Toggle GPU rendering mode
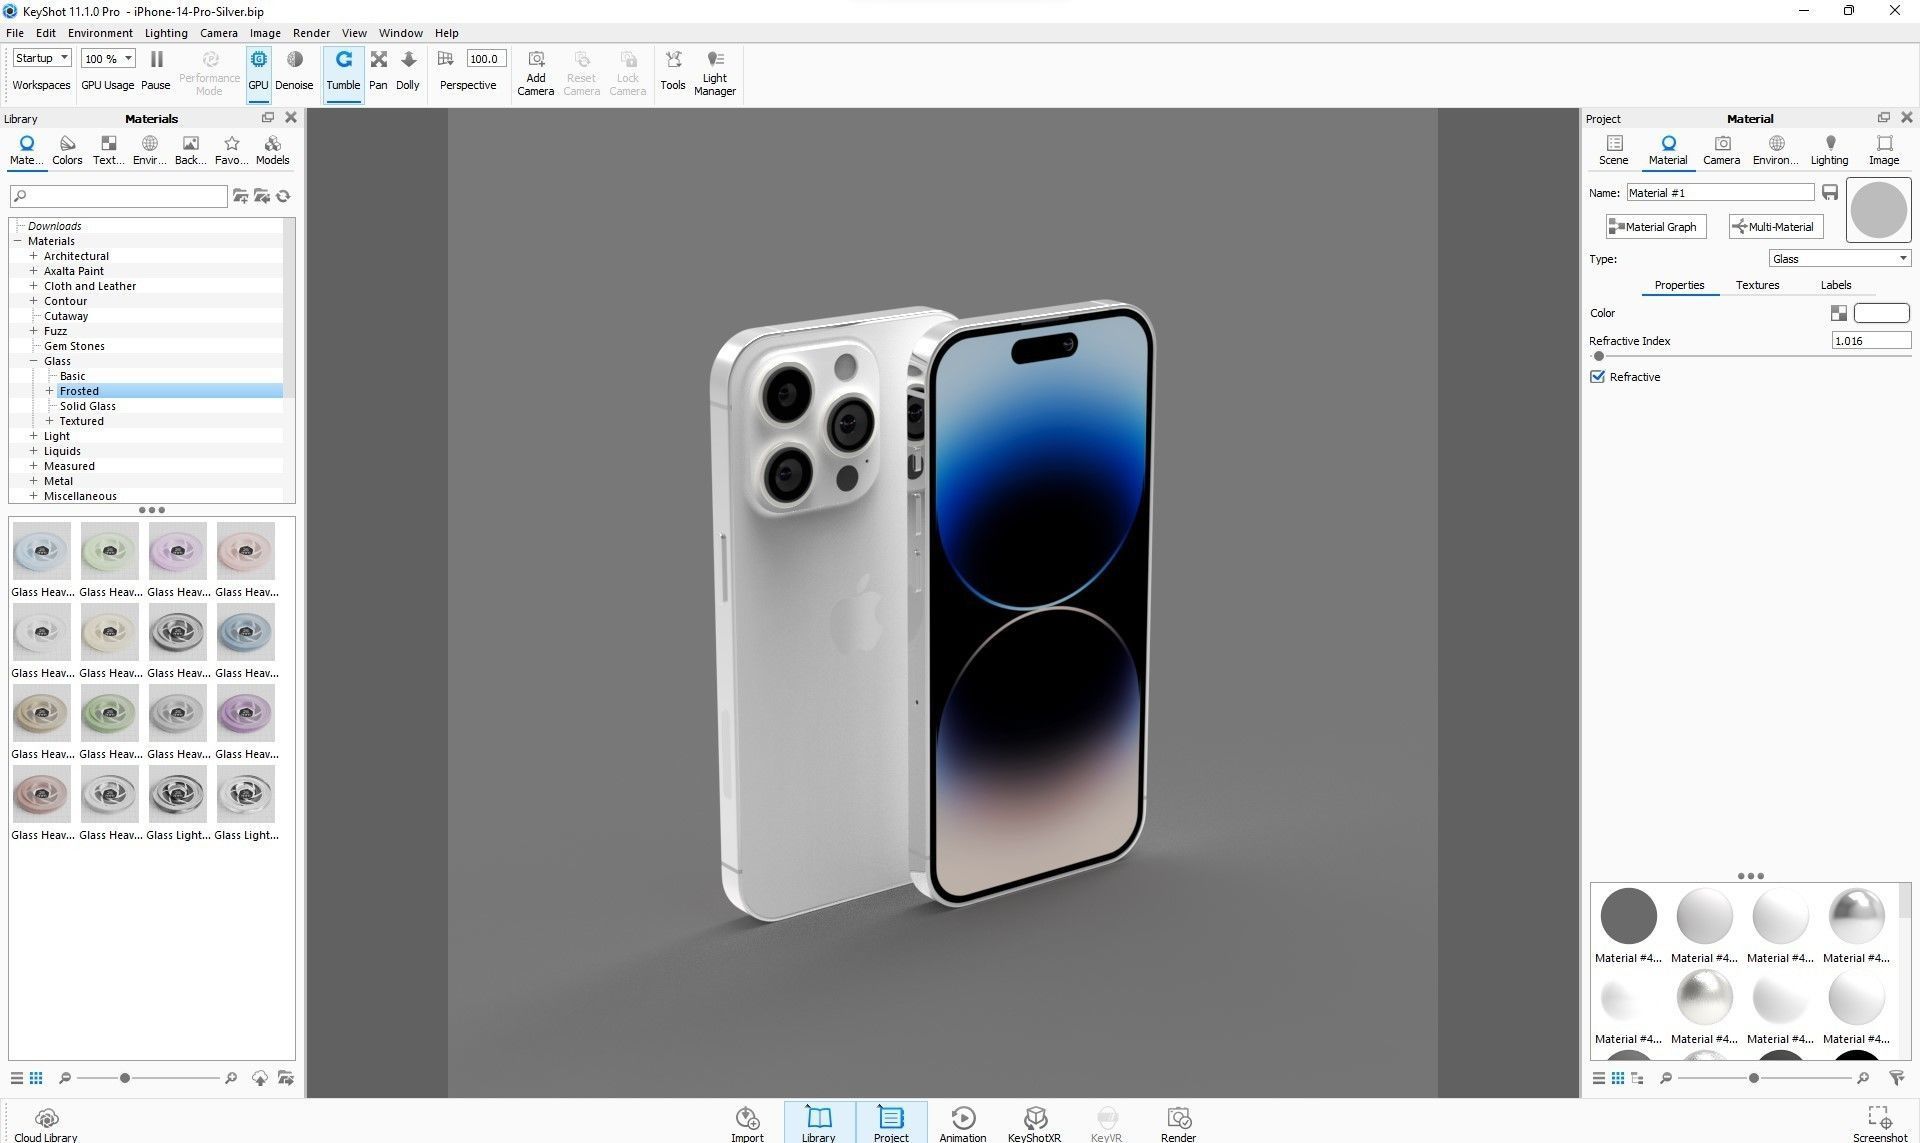 click(258, 70)
